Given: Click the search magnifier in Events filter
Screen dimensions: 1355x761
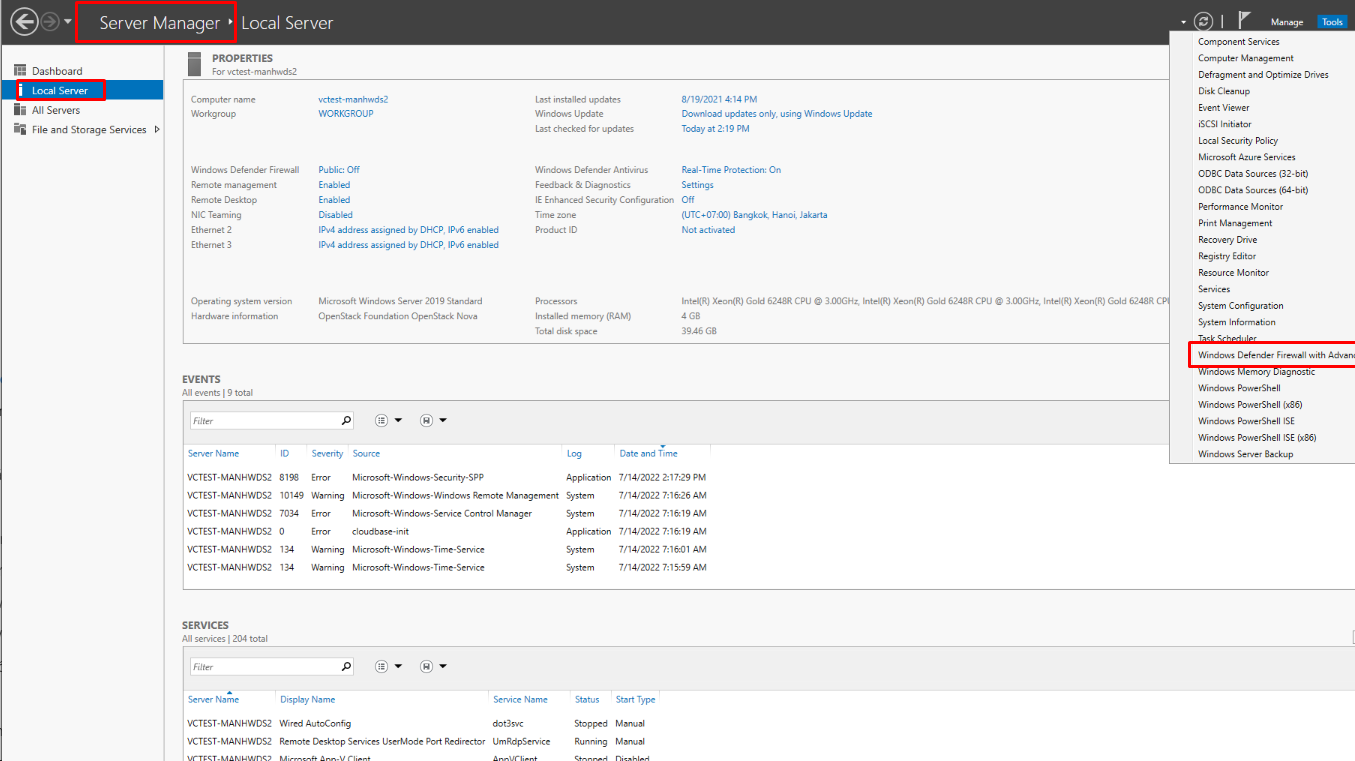Looking at the screenshot, I should click(x=346, y=419).
